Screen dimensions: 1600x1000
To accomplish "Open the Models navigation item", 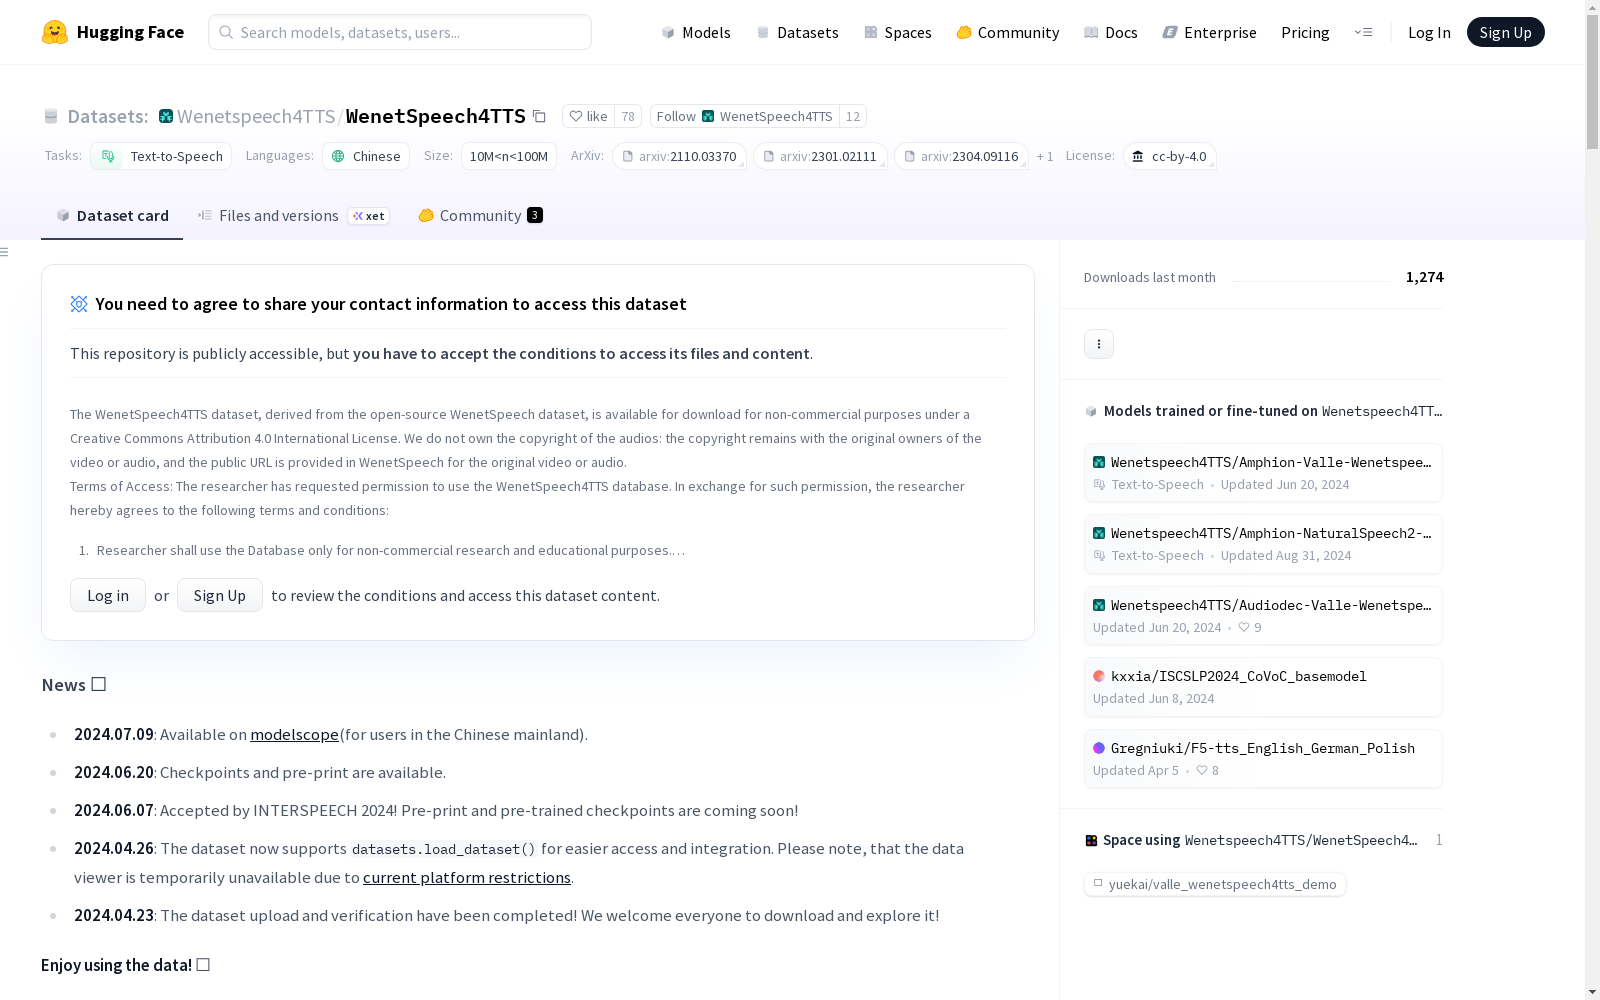I will point(696,32).
